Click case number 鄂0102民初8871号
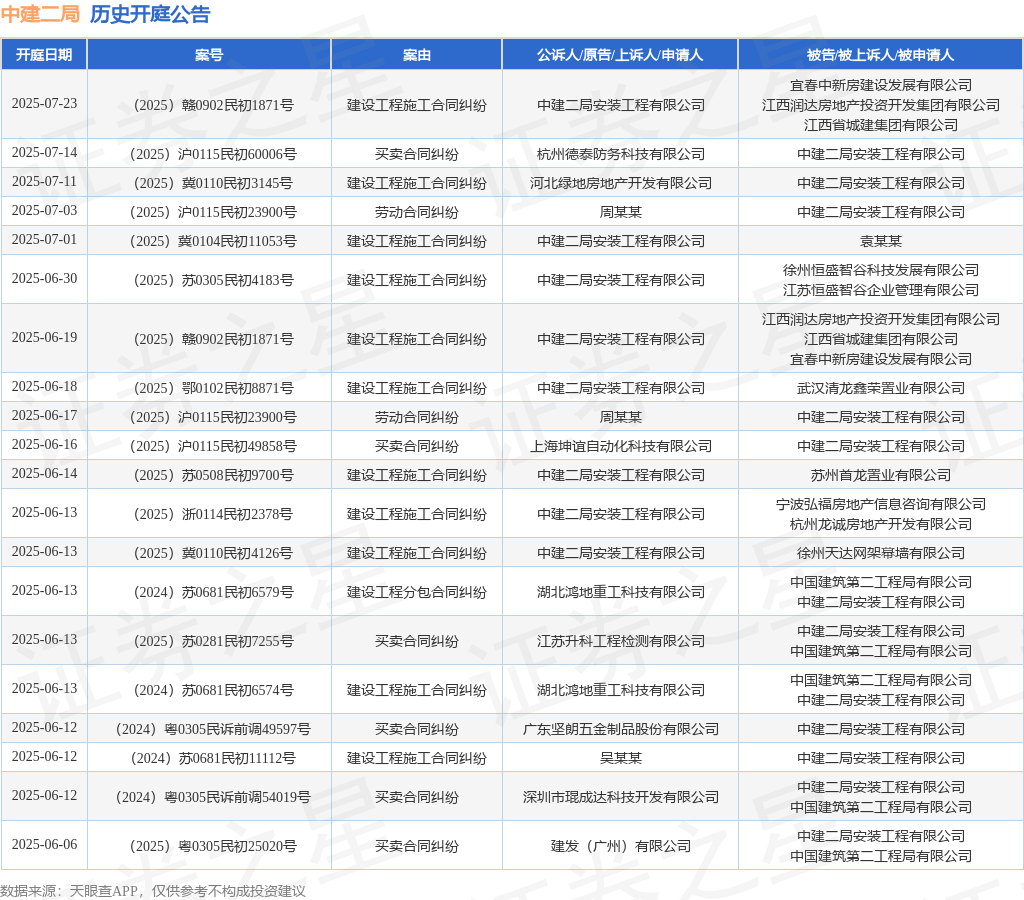 [x=213, y=388]
